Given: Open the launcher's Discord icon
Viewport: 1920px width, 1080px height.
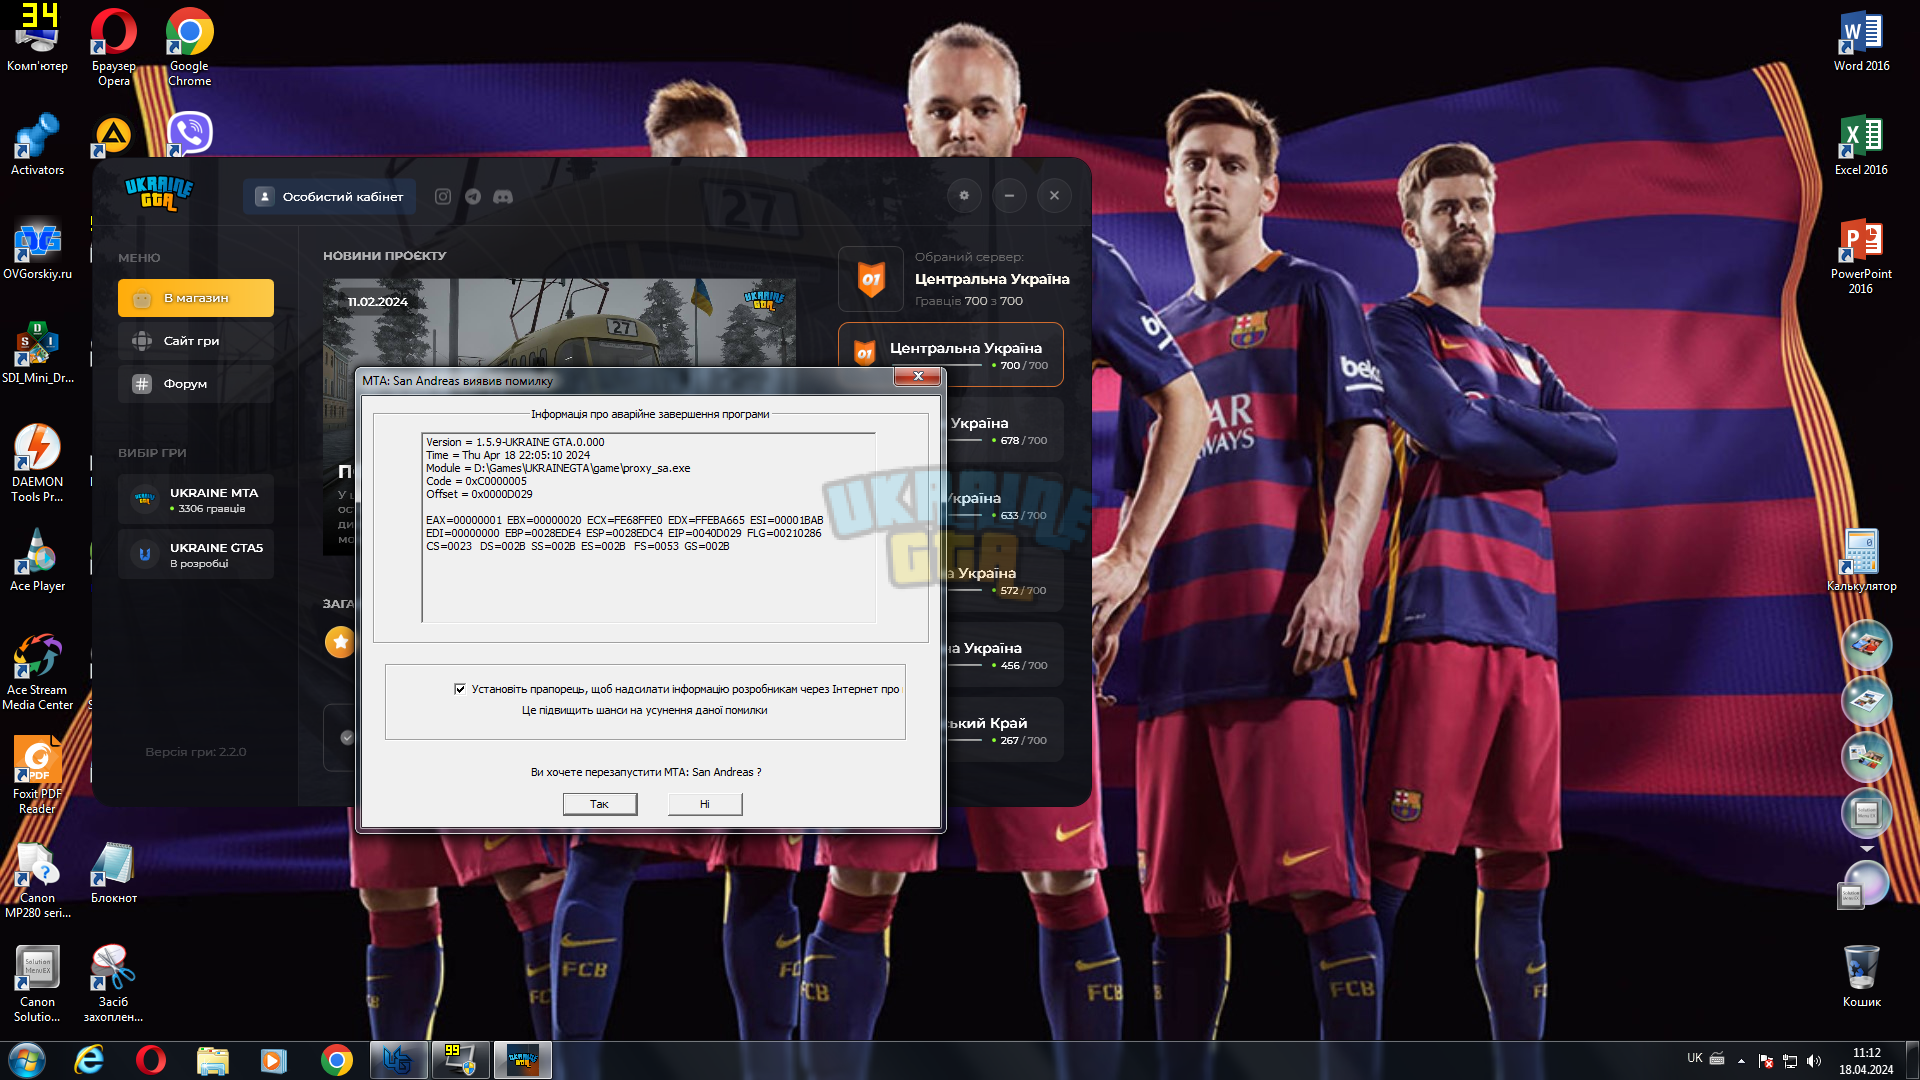Looking at the screenshot, I should [x=503, y=197].
